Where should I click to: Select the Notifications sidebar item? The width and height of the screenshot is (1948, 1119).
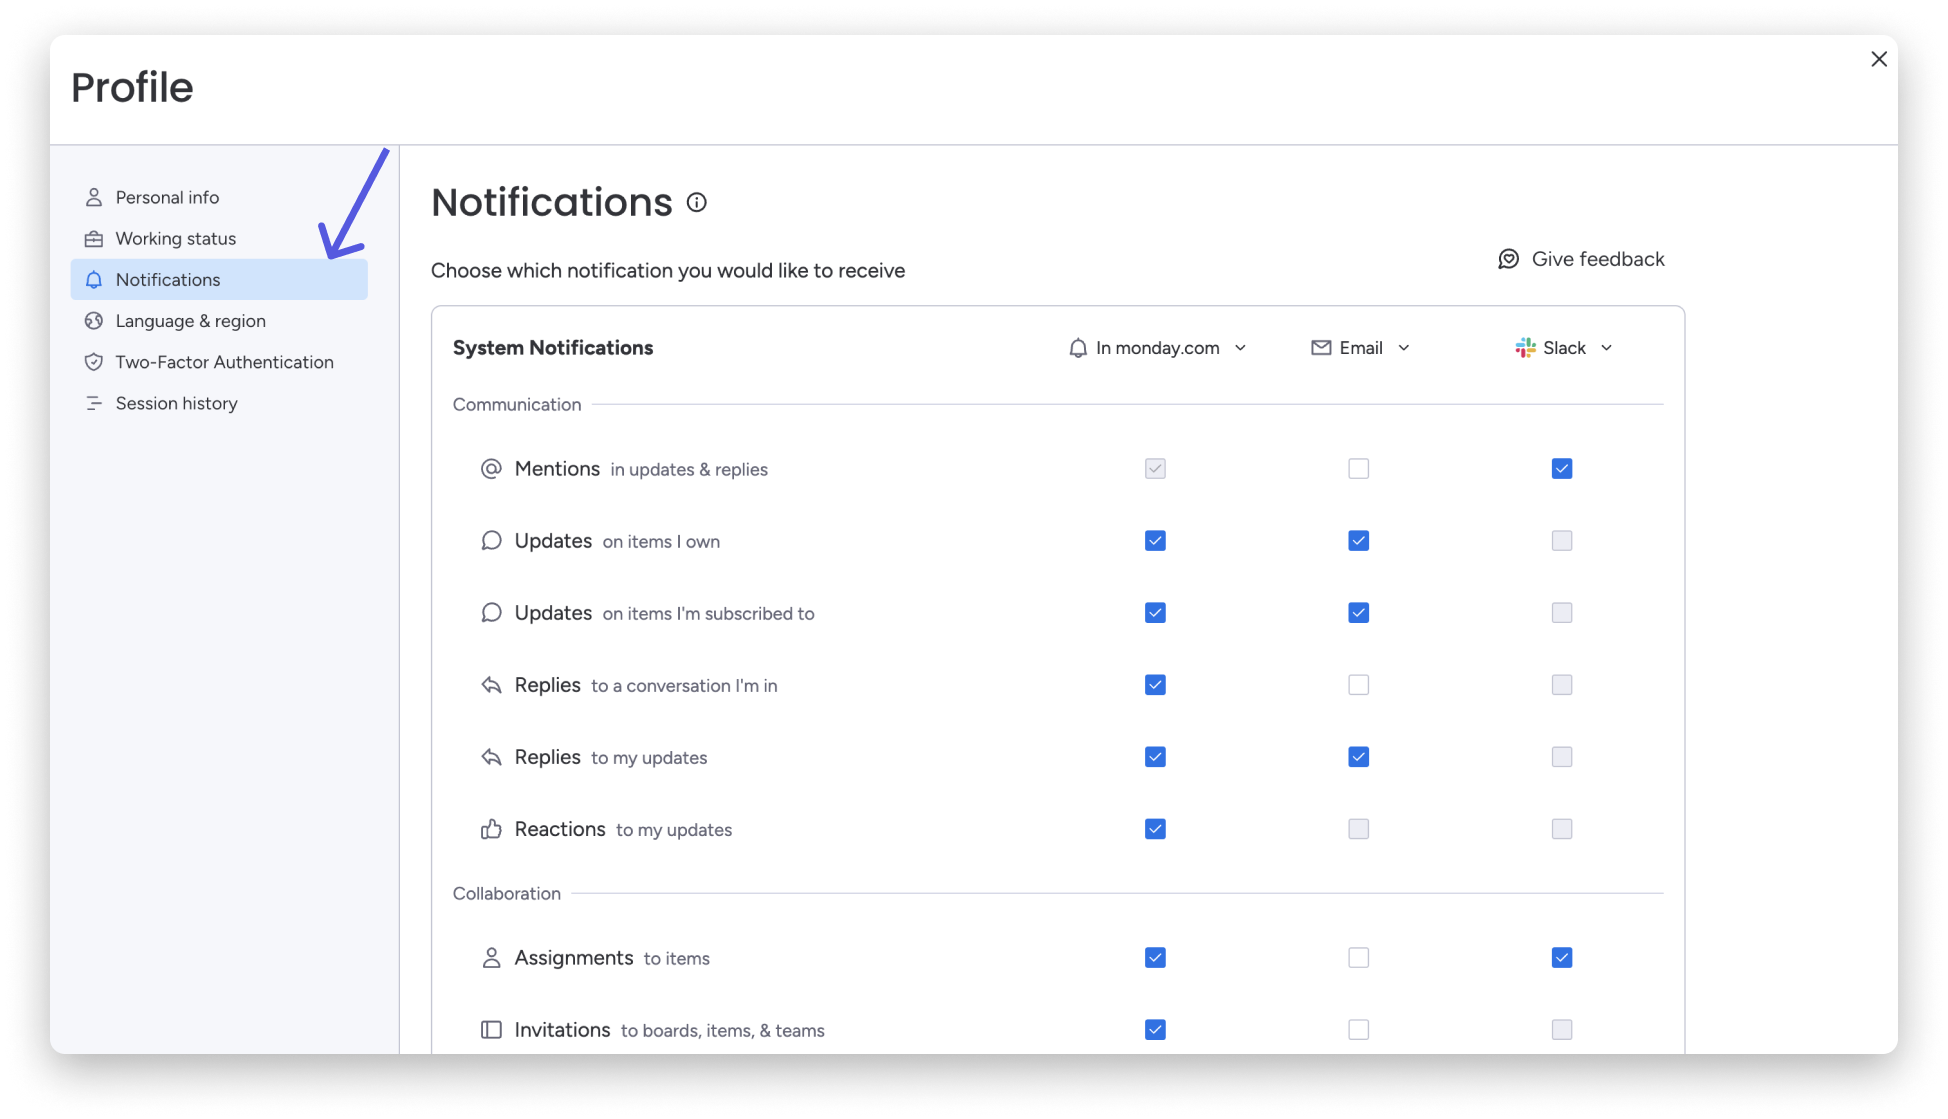click(x=219, y=280)
